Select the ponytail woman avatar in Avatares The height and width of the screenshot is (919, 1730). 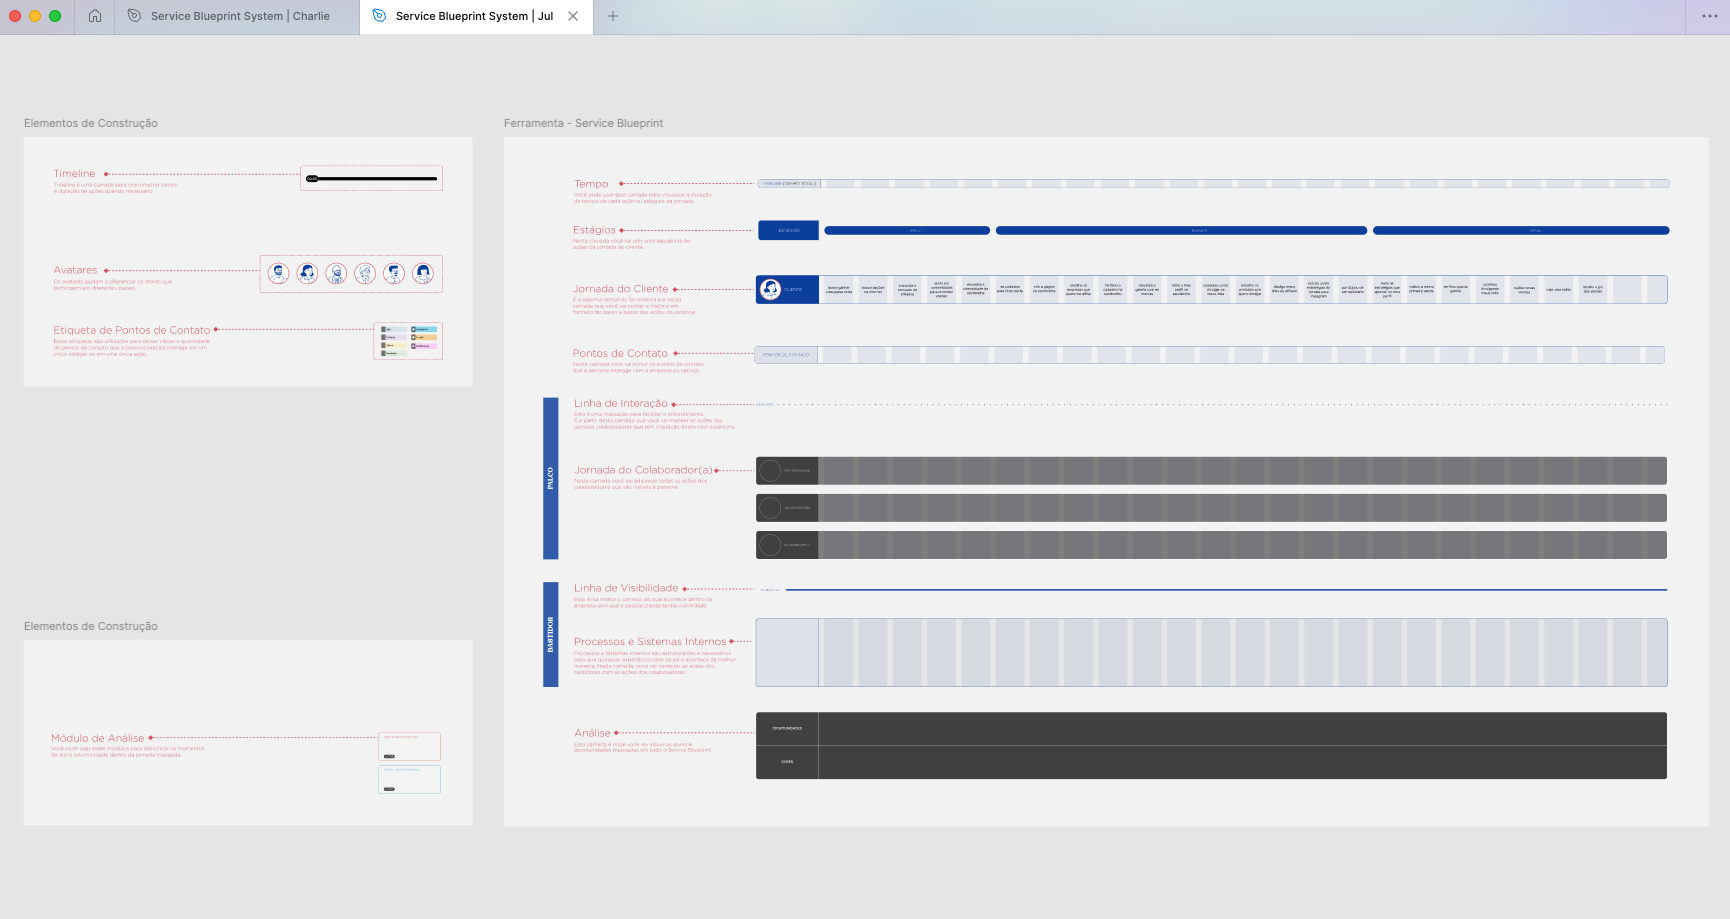(x=307, y=273)
